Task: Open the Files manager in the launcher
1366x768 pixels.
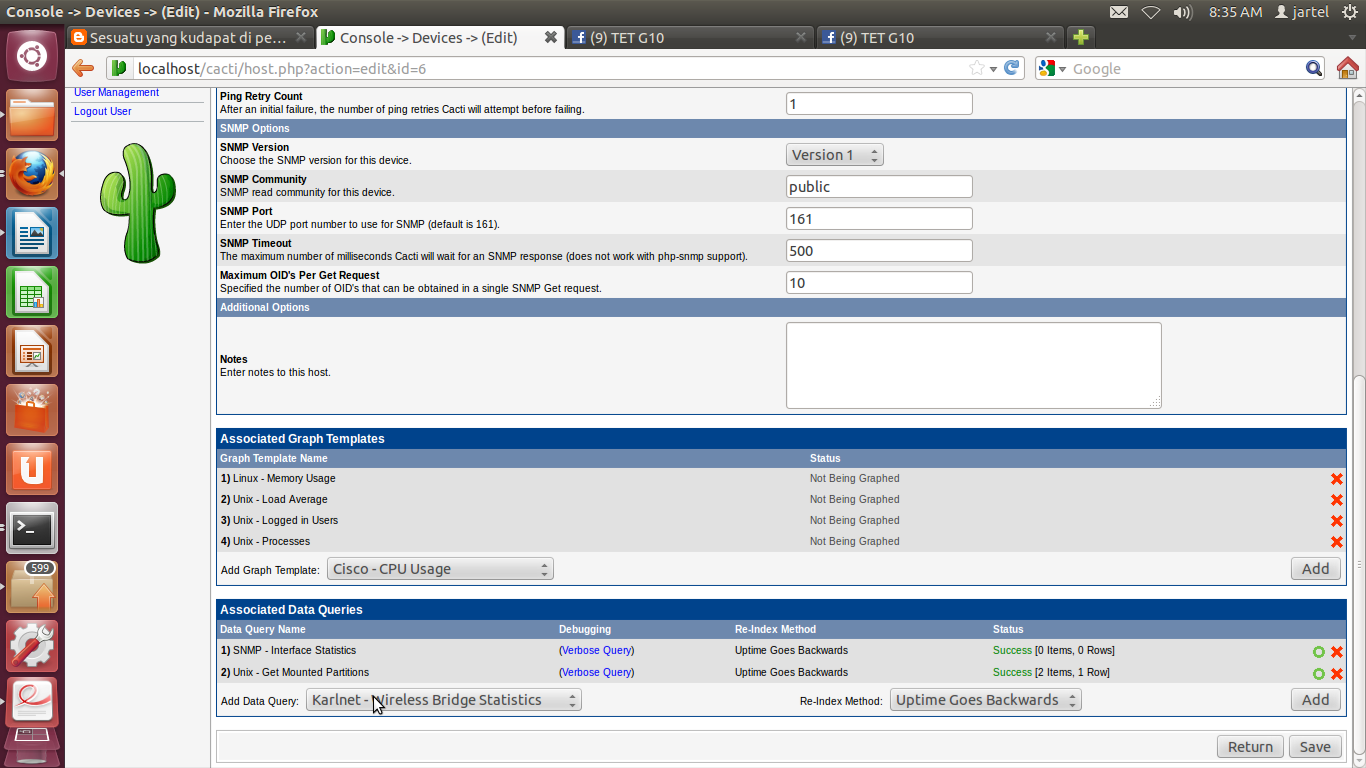Action: pos(32,116)
